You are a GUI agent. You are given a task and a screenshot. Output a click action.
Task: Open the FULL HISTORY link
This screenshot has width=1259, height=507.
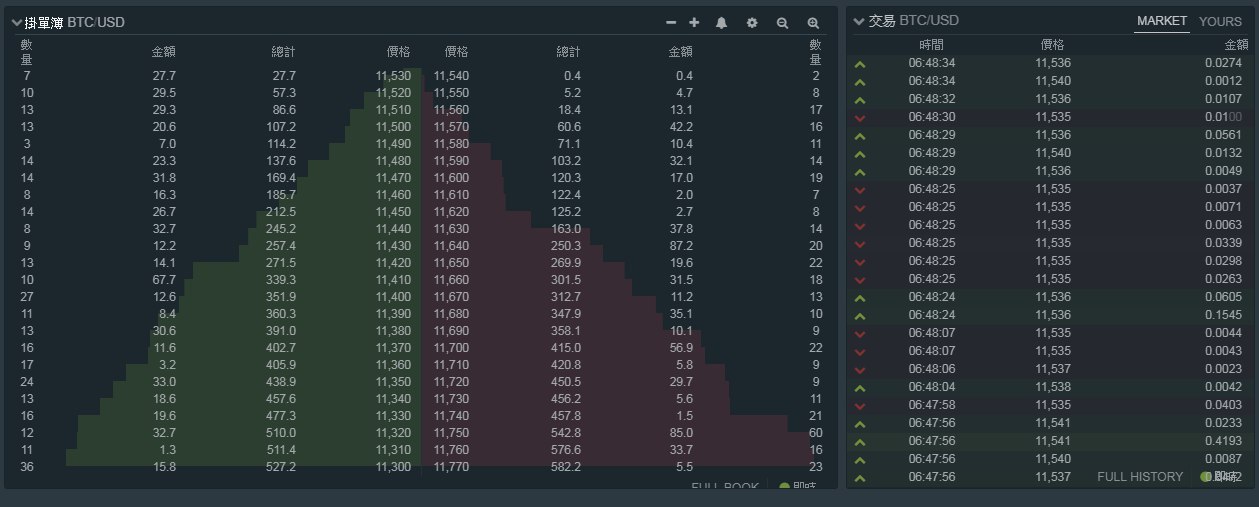click(1139, 477)
